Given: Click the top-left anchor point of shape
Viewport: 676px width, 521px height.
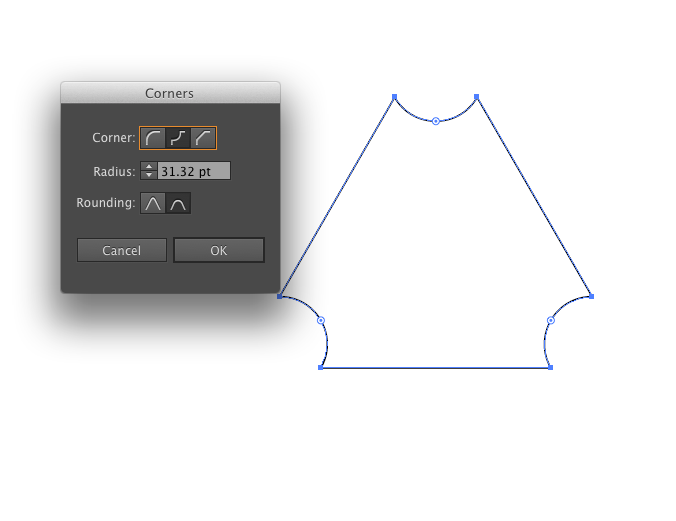Looking at the screenshot, I should coord(394,97).
